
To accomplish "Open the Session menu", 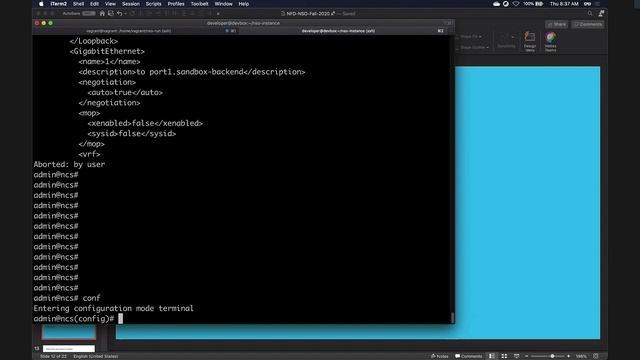I will pyautogui.click(x=131, y=4).
